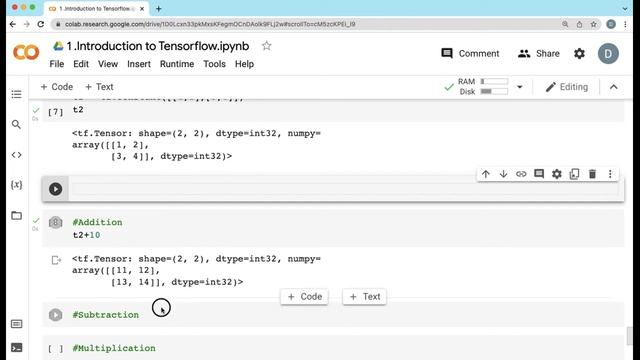Clear the output of the Addition cell
The height and width of the screenshot is (360, 640).
click(x=56, y=260)
